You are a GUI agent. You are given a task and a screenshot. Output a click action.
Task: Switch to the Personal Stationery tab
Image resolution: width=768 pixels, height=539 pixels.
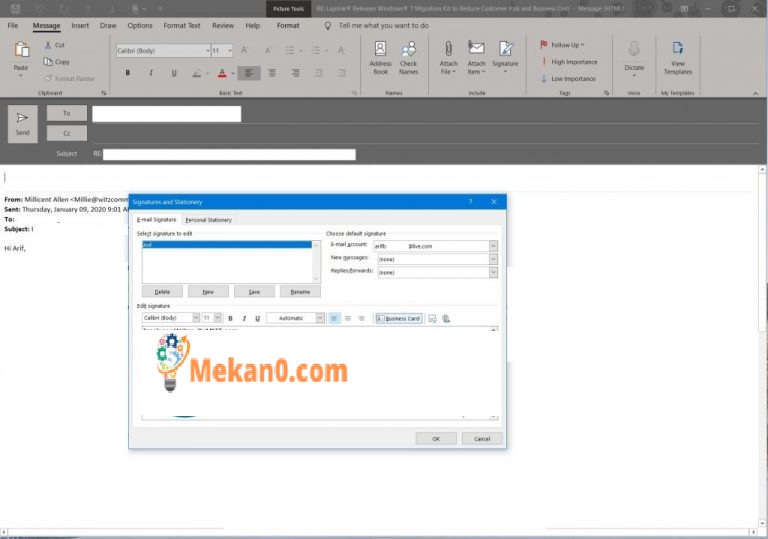coord(209,220)
